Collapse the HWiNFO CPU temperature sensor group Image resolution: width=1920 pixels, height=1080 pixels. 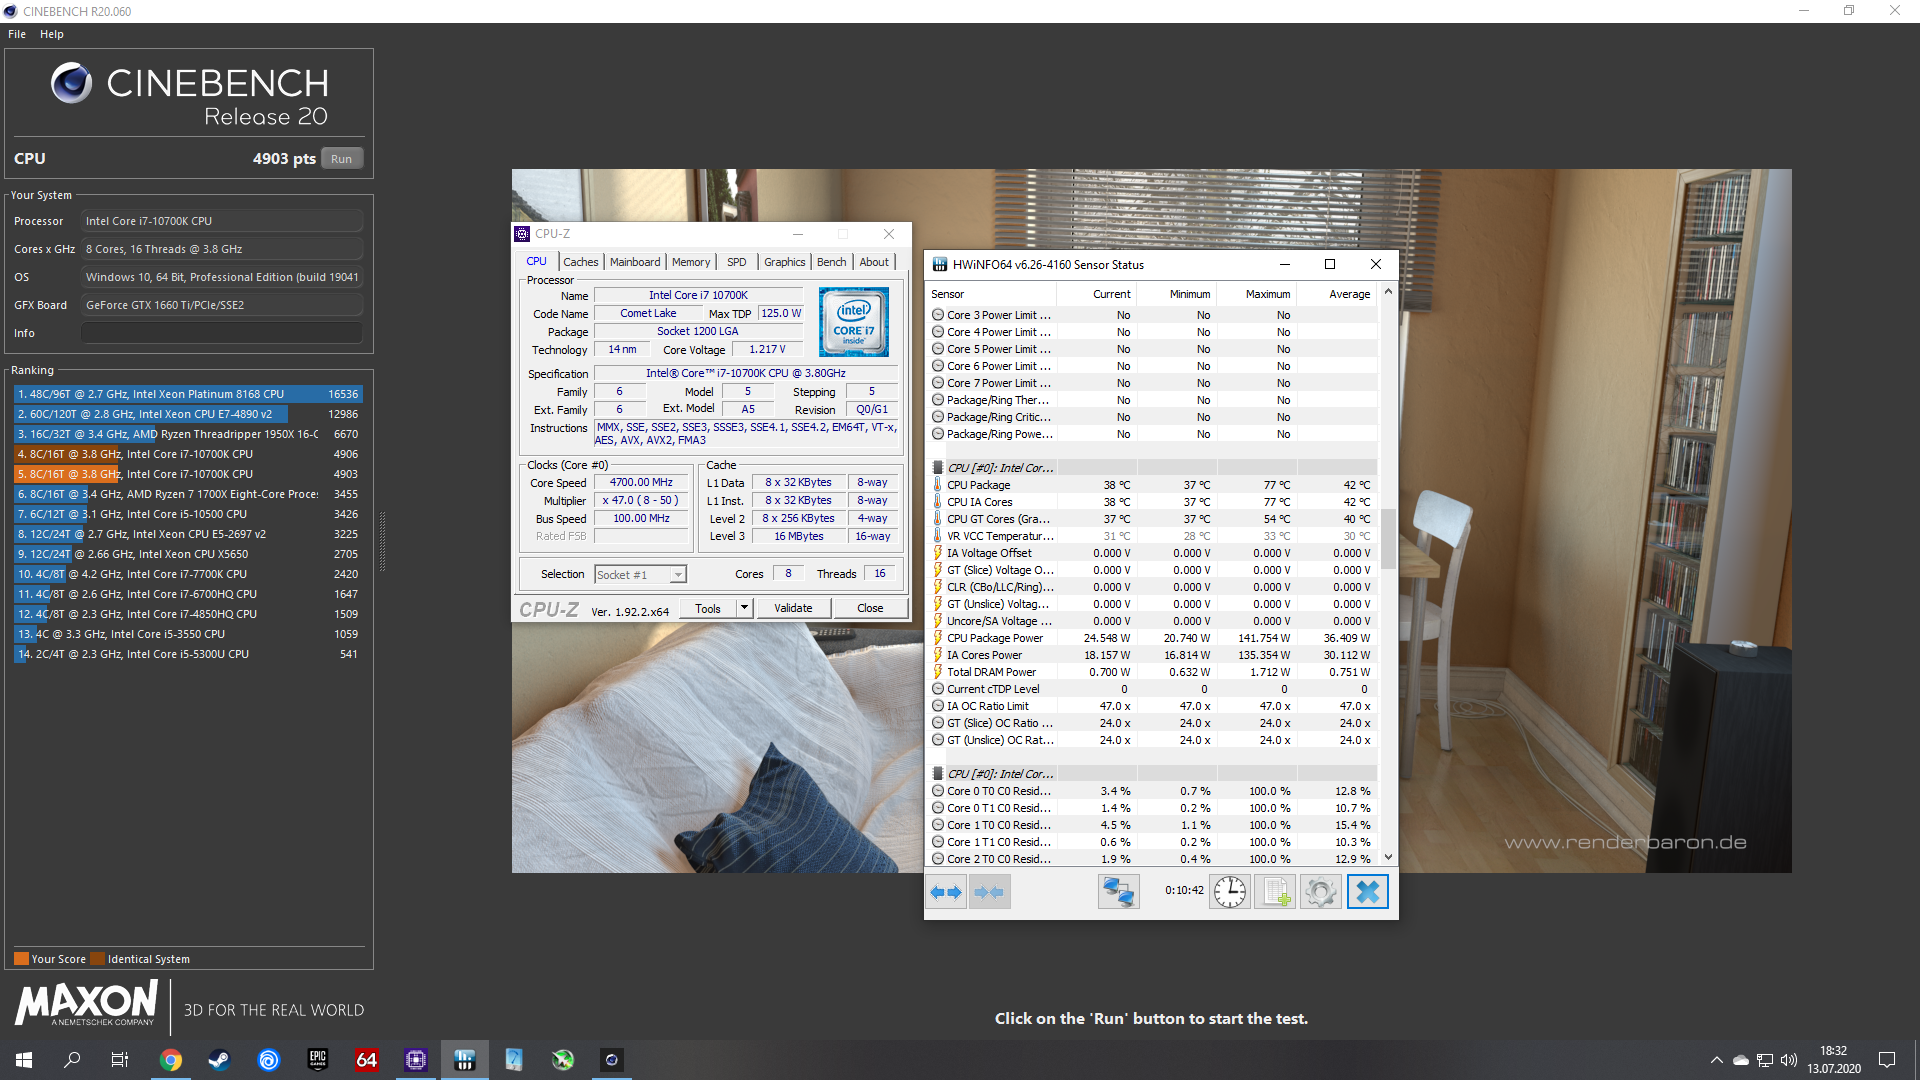(938, 468)
